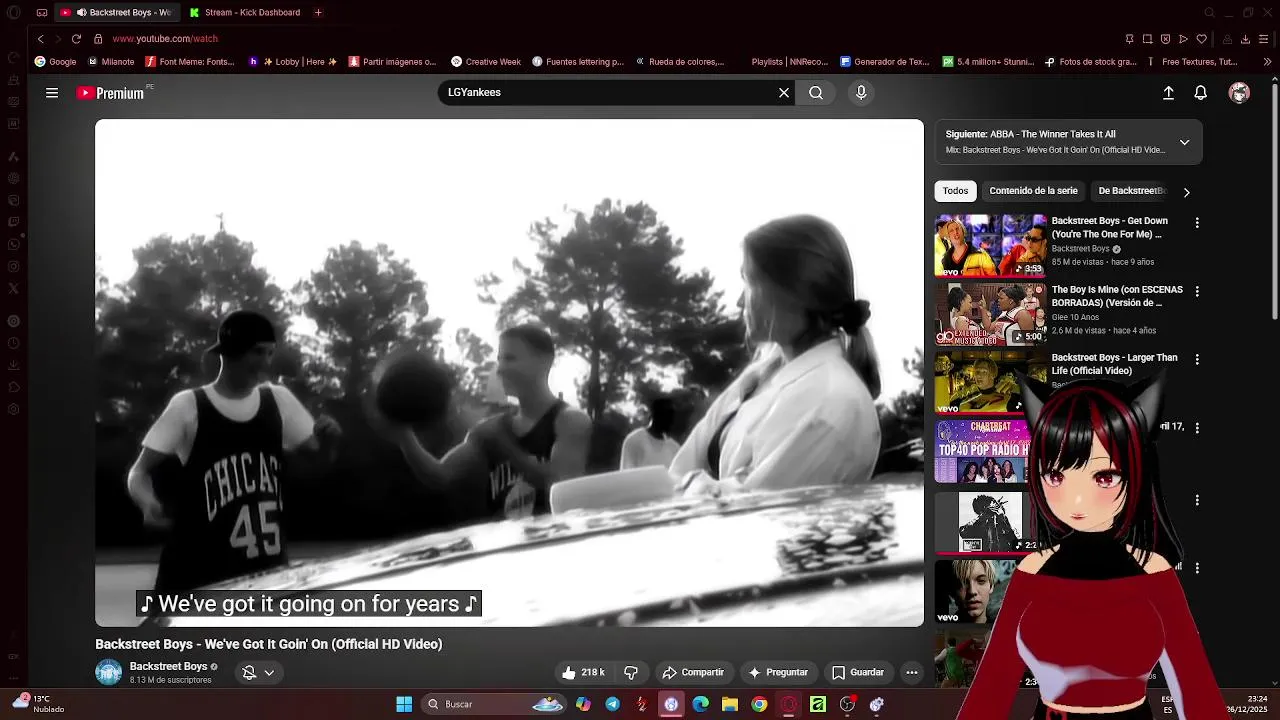This screenshot has height=720, width=1280.
Task: Add page to favorites heart icon
Action: coord(1202,39)
